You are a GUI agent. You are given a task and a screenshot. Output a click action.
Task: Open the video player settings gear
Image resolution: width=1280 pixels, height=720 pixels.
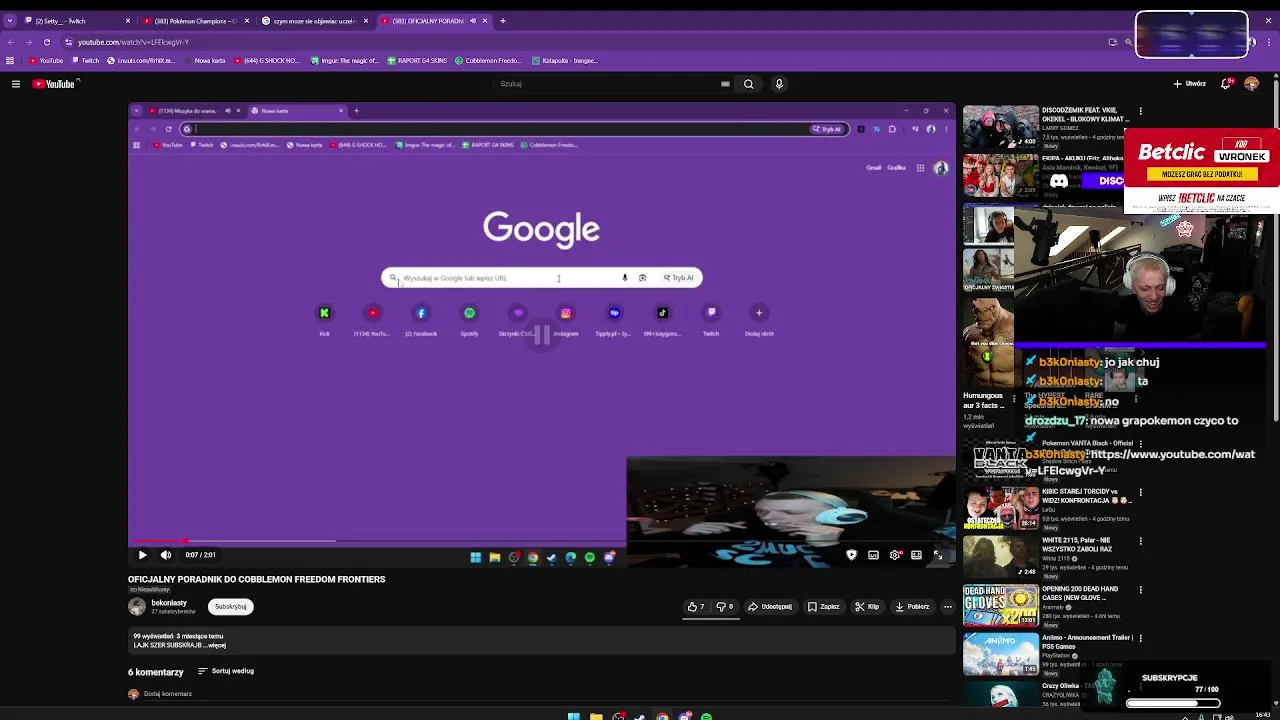[895, 555]
